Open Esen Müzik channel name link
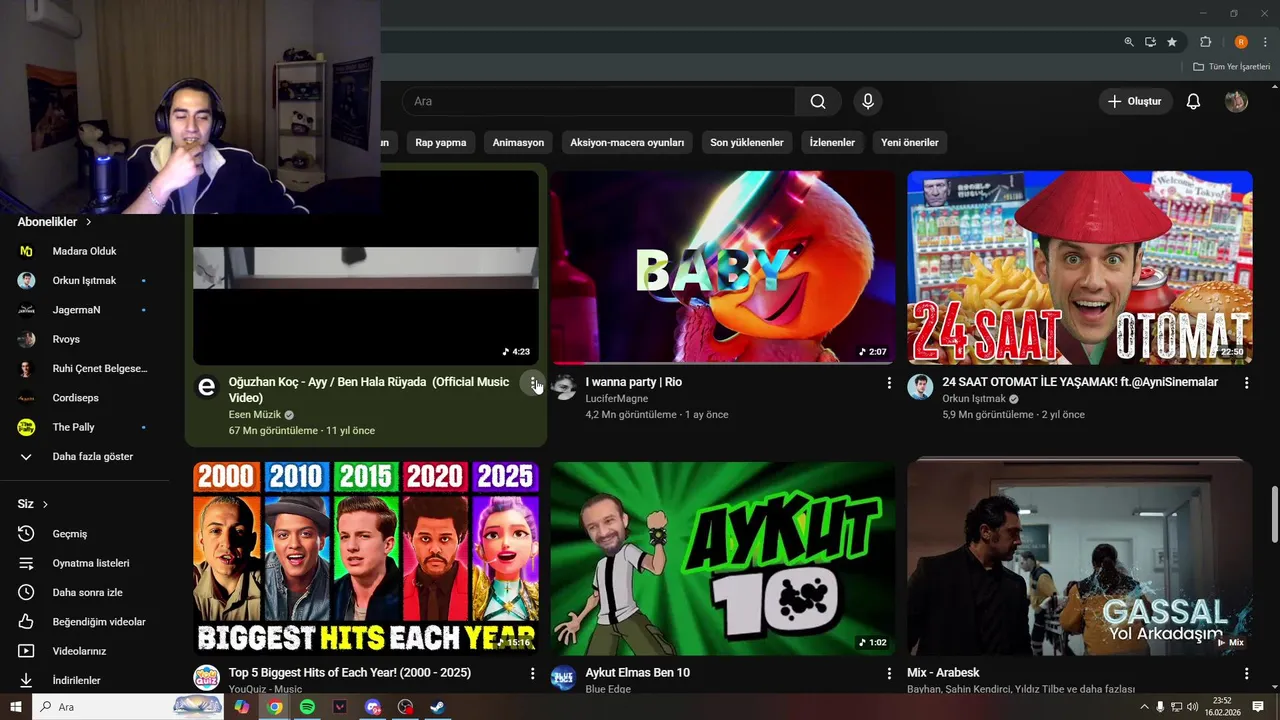This screenshot has width=1280, height=720. tap(254, 415)
